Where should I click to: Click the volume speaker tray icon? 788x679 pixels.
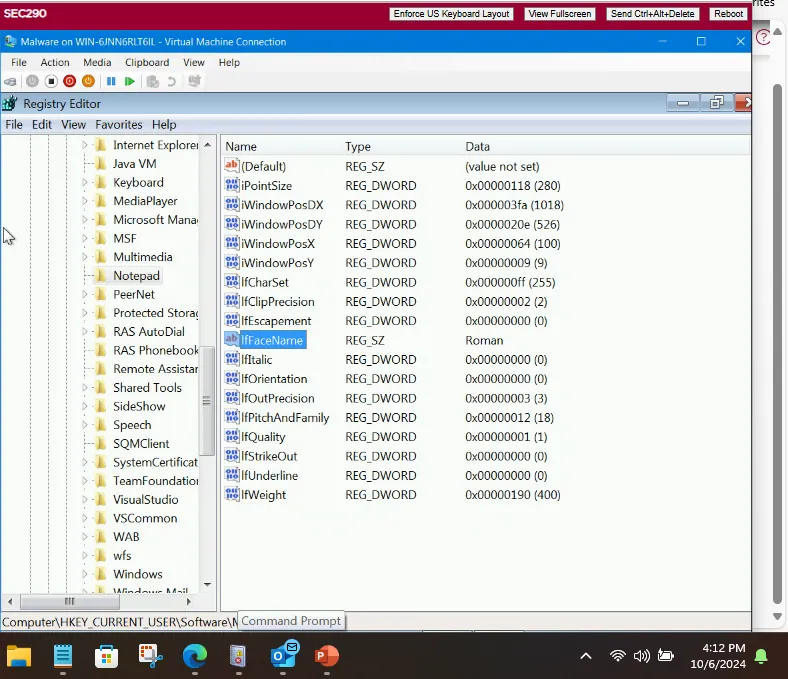[x=642, y=656]
